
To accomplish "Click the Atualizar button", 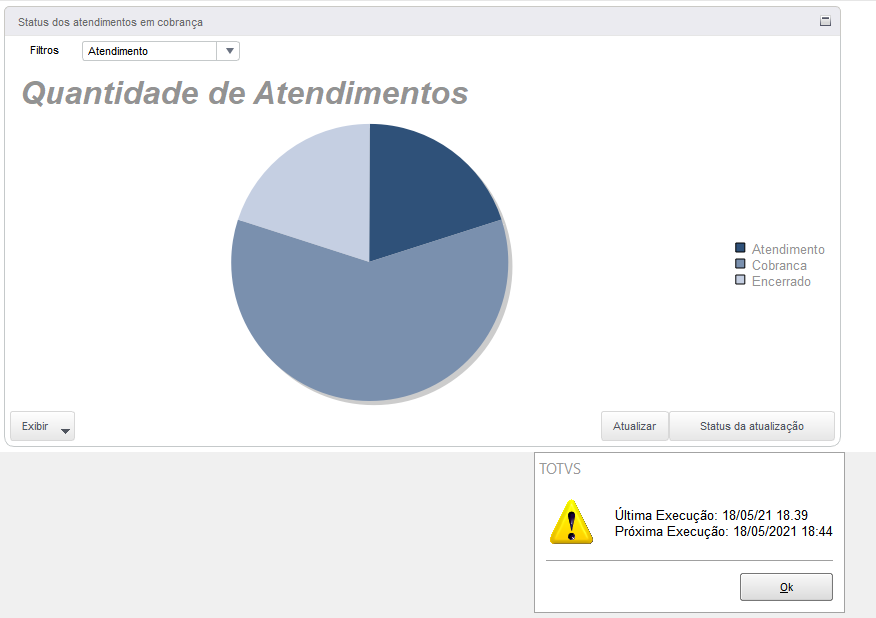I will click(634, 426).
